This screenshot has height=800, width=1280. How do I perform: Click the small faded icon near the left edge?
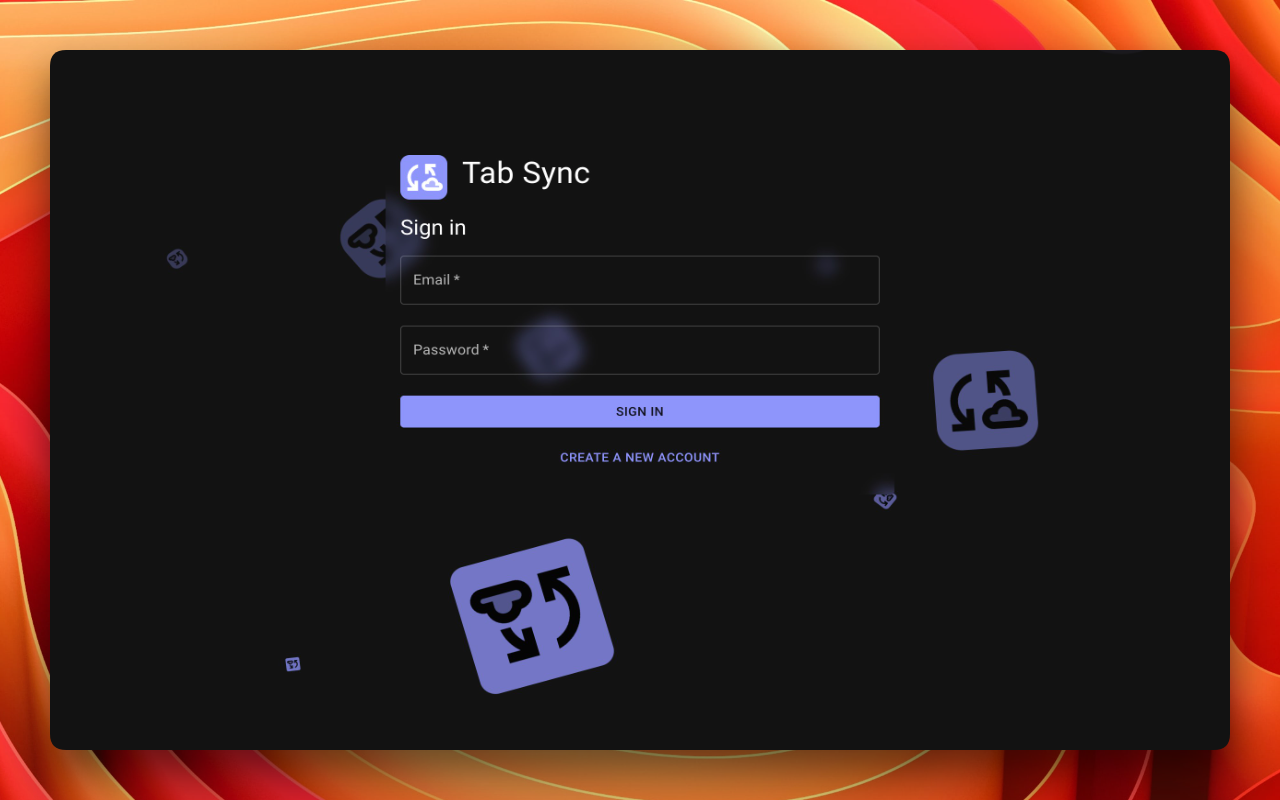(177, 258)
